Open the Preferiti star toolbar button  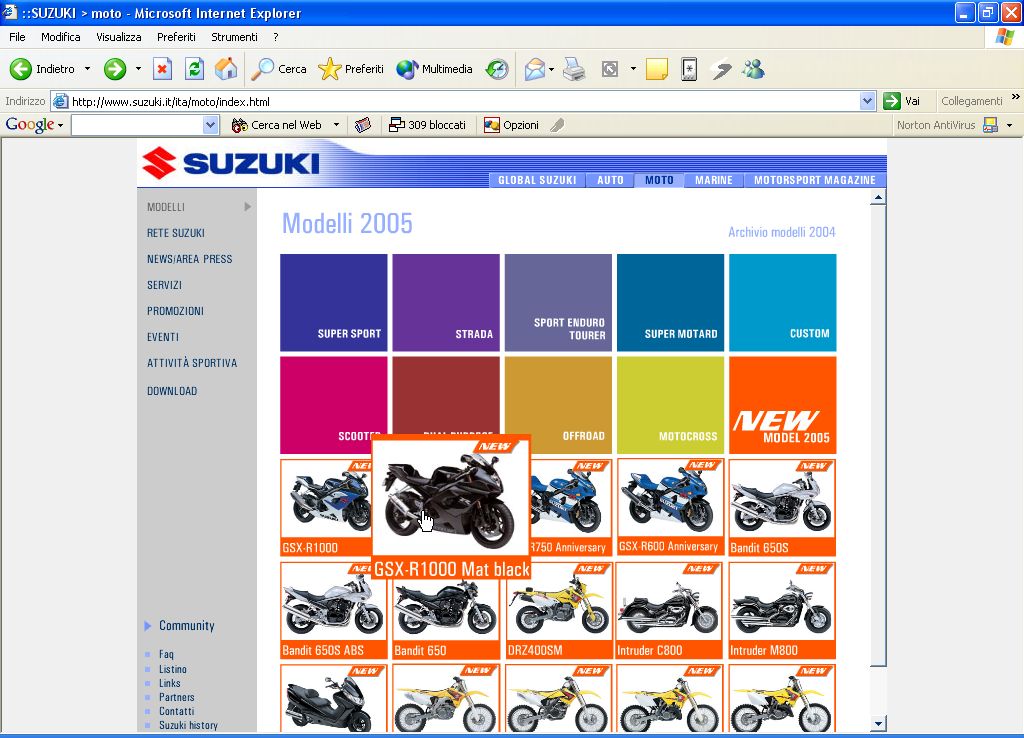(x=351, y=69)
